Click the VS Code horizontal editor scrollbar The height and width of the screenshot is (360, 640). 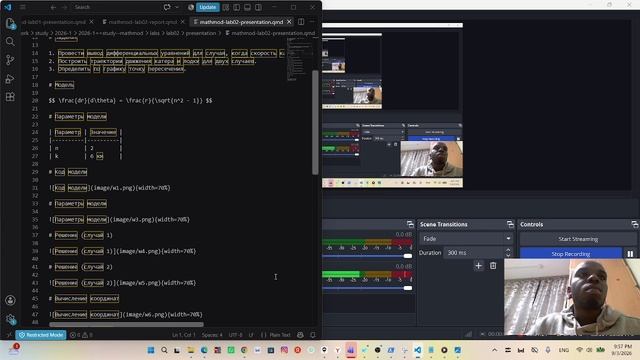pyautogui.click(x=127, y=325)
